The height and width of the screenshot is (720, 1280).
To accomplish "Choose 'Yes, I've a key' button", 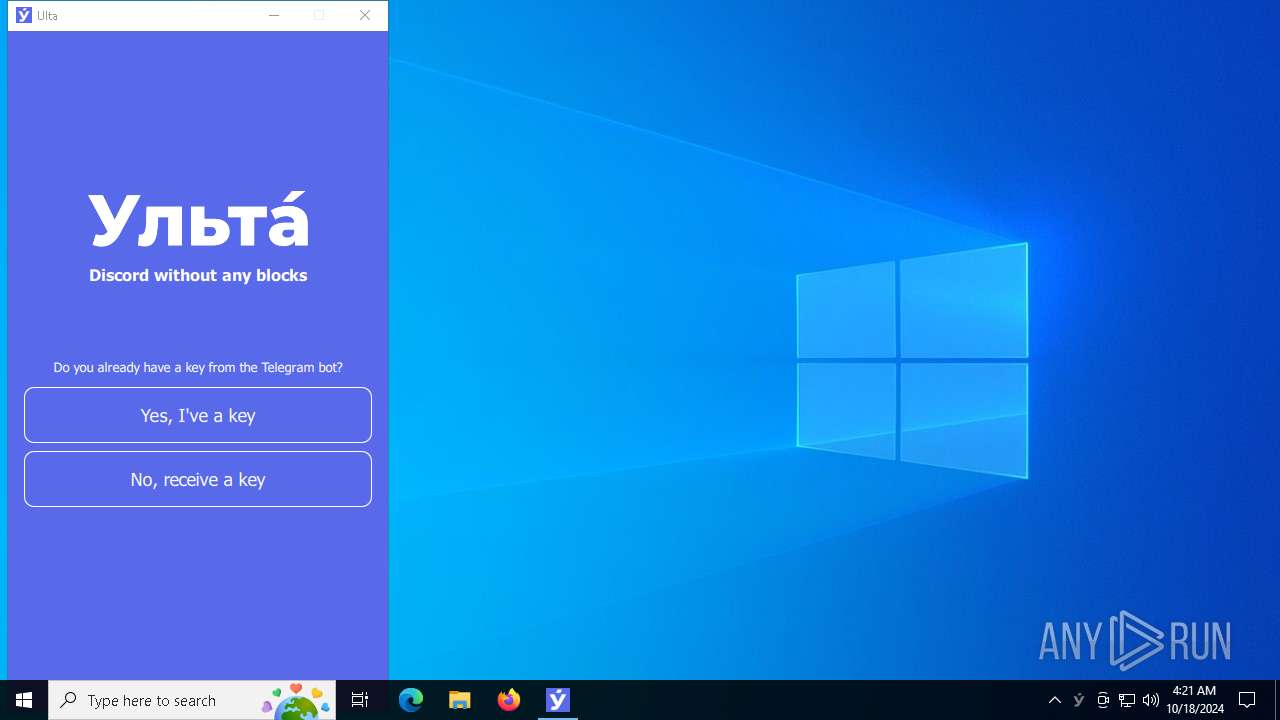I will click(198, 415).
